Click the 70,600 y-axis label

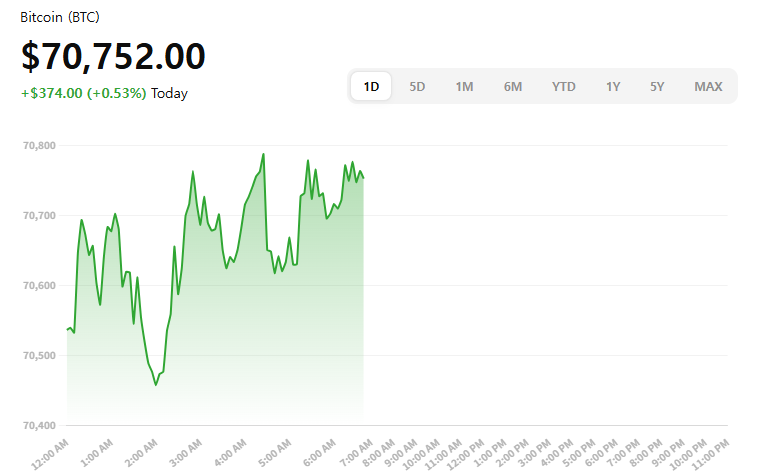point(39,286)
